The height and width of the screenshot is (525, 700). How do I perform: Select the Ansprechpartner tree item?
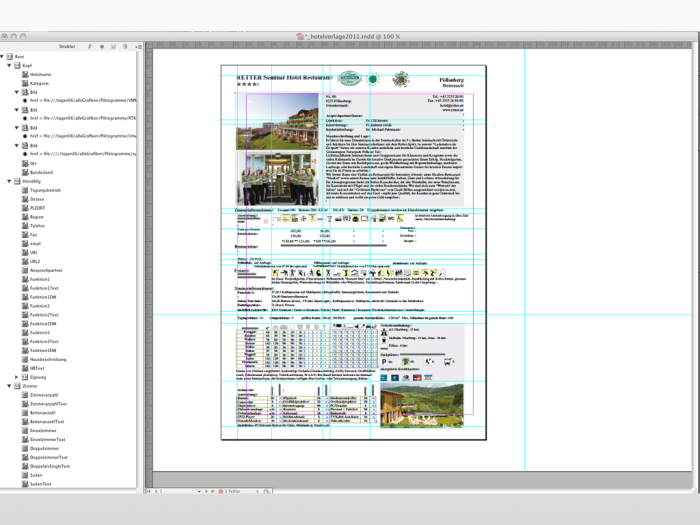click(46, 271)
